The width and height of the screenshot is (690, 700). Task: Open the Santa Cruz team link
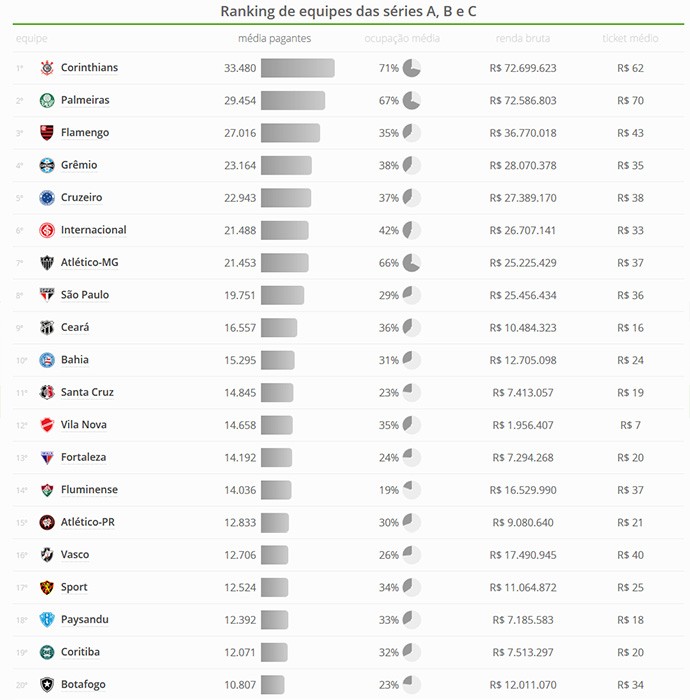(87, 392)
